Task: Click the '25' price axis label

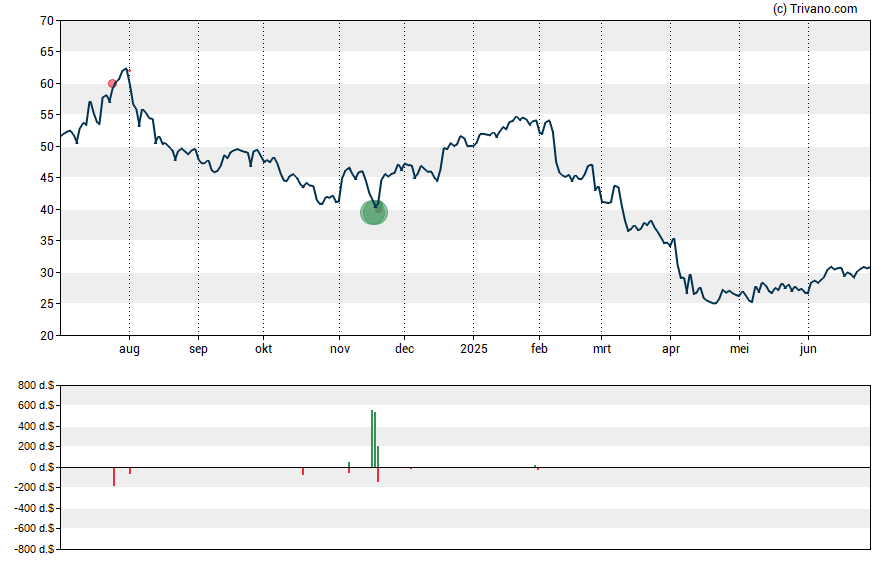Action: point(47,304)
